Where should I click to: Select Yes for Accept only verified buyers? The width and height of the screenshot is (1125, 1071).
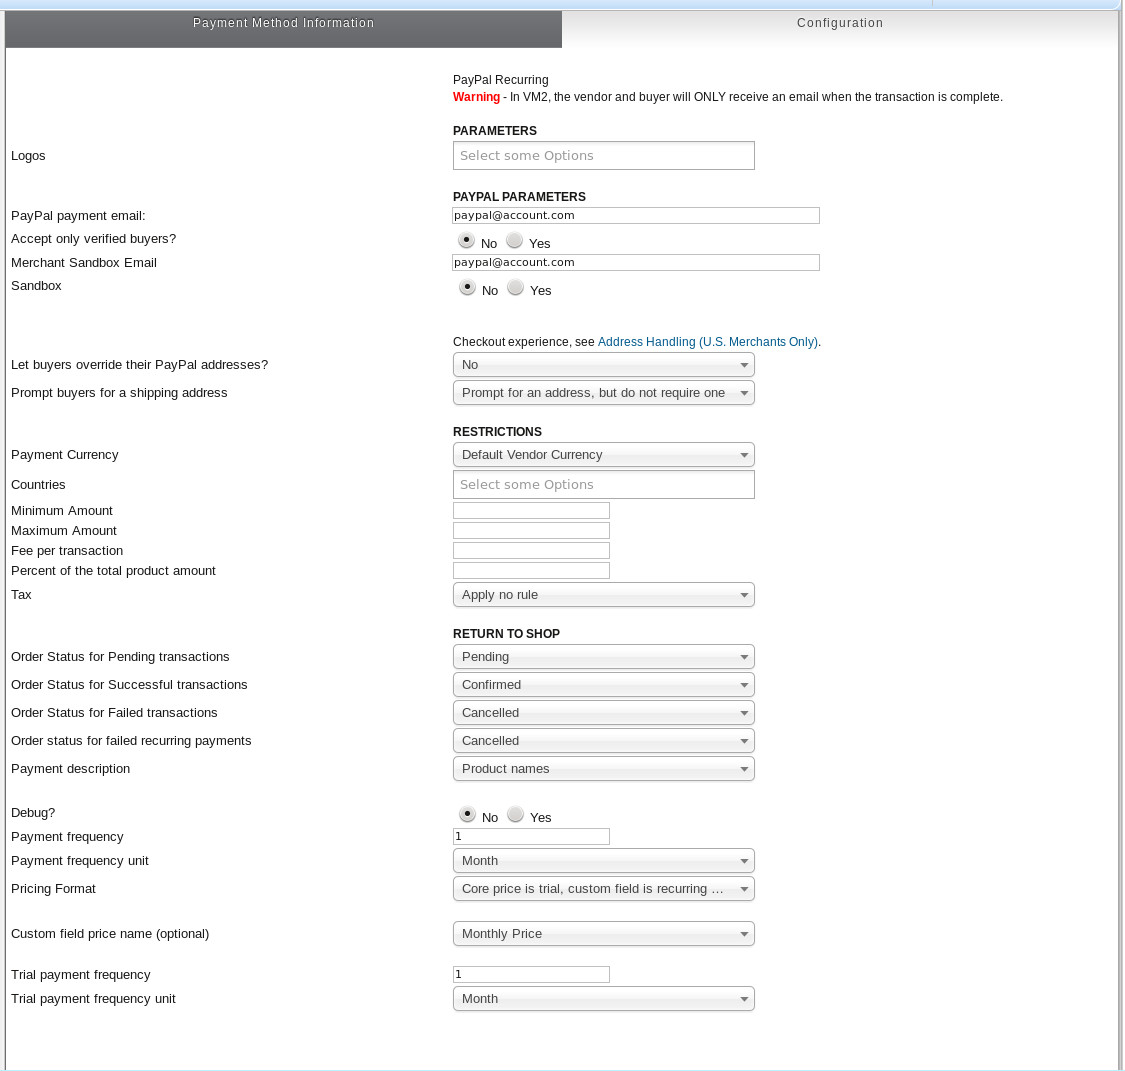[x=514, y=240]
